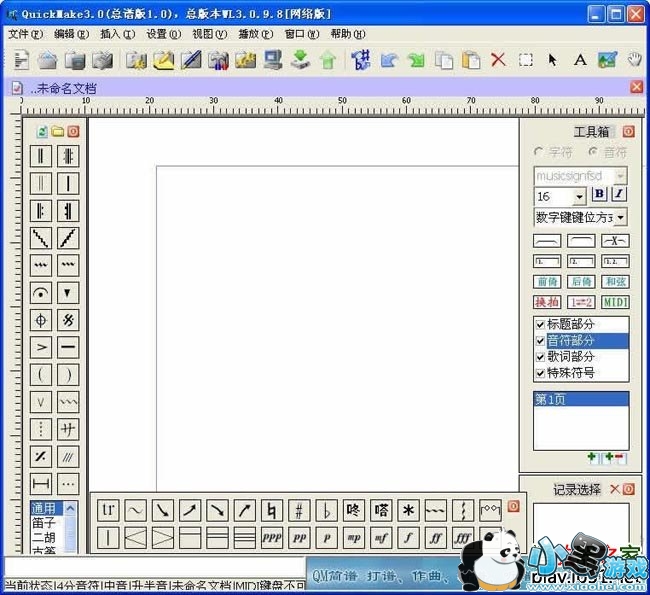Insert the flat 'b' symbol

click(327, 510)
